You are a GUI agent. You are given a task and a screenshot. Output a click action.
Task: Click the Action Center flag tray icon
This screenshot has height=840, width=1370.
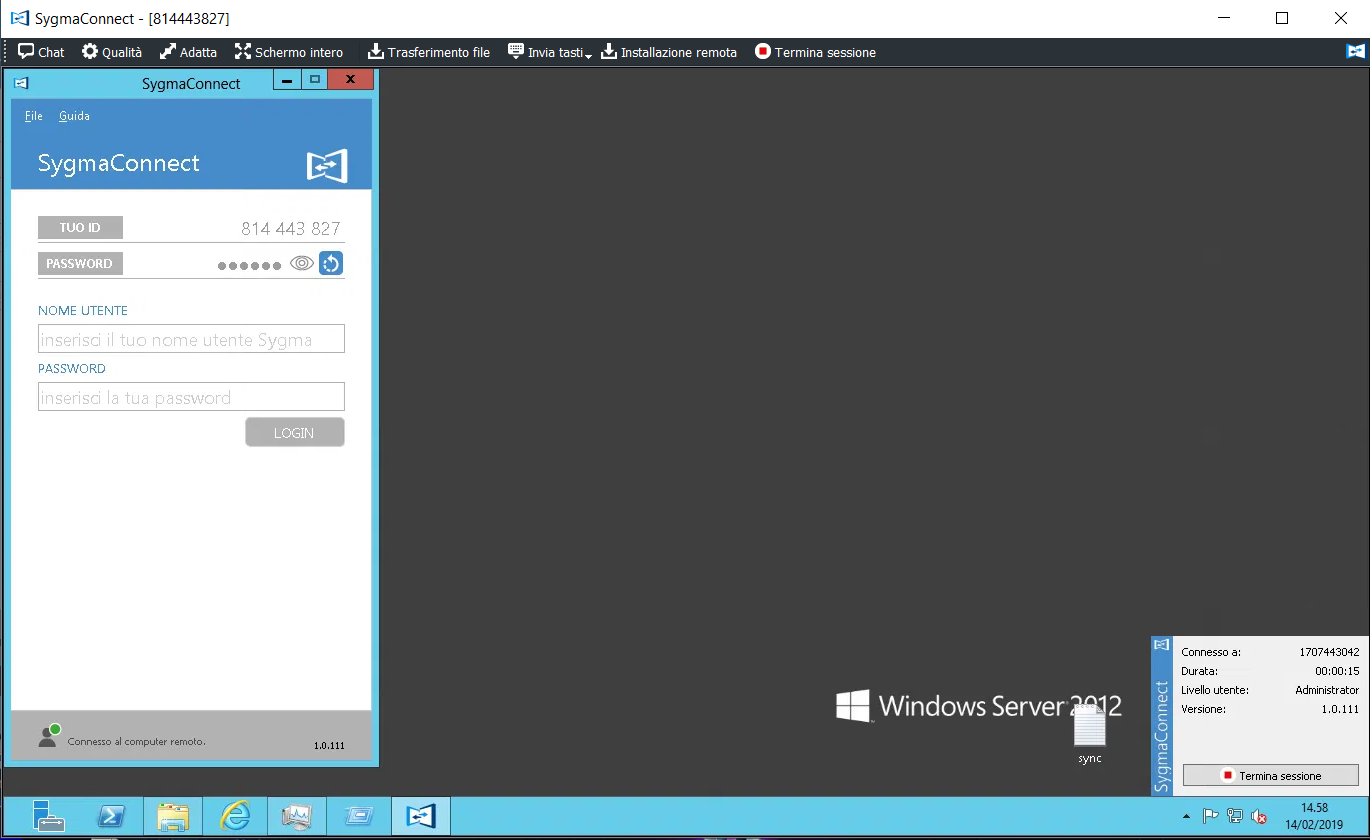[1209, 817]
